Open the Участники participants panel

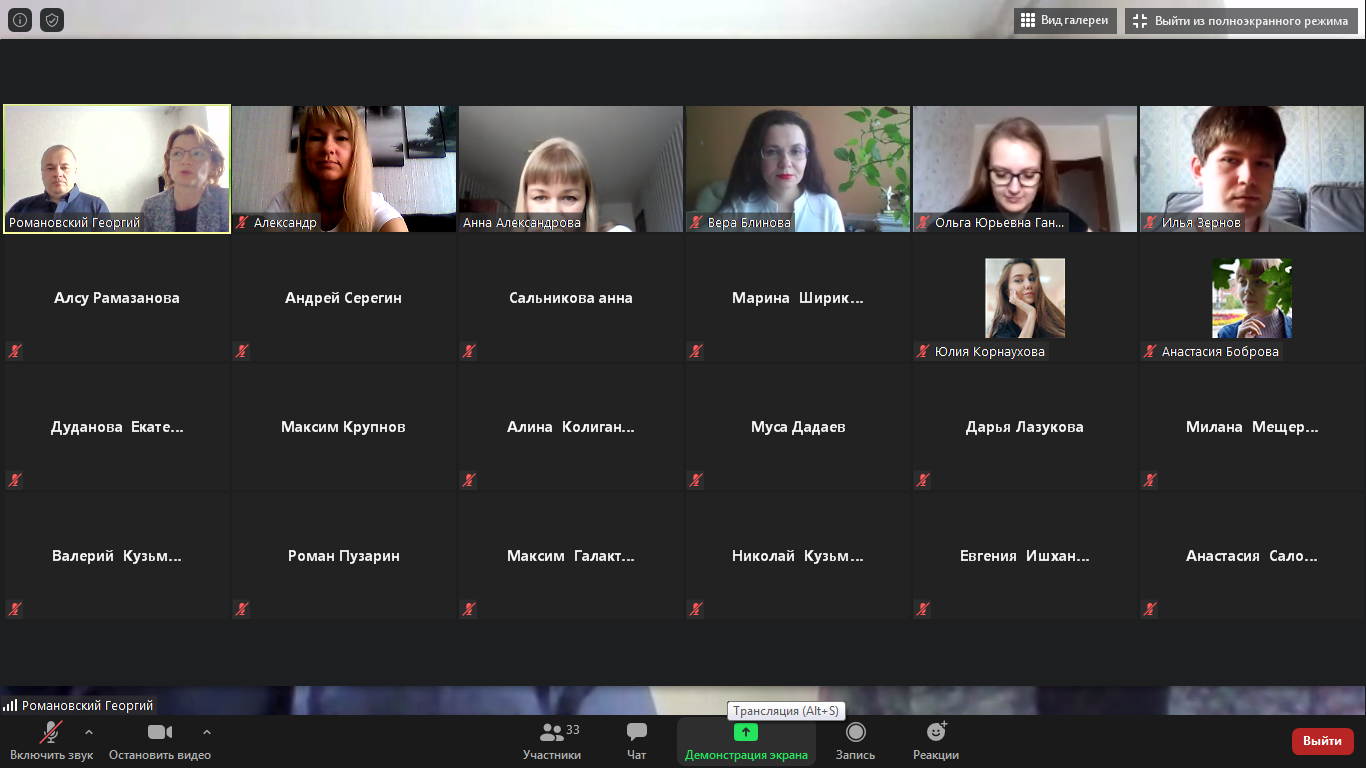coord(552,741)
